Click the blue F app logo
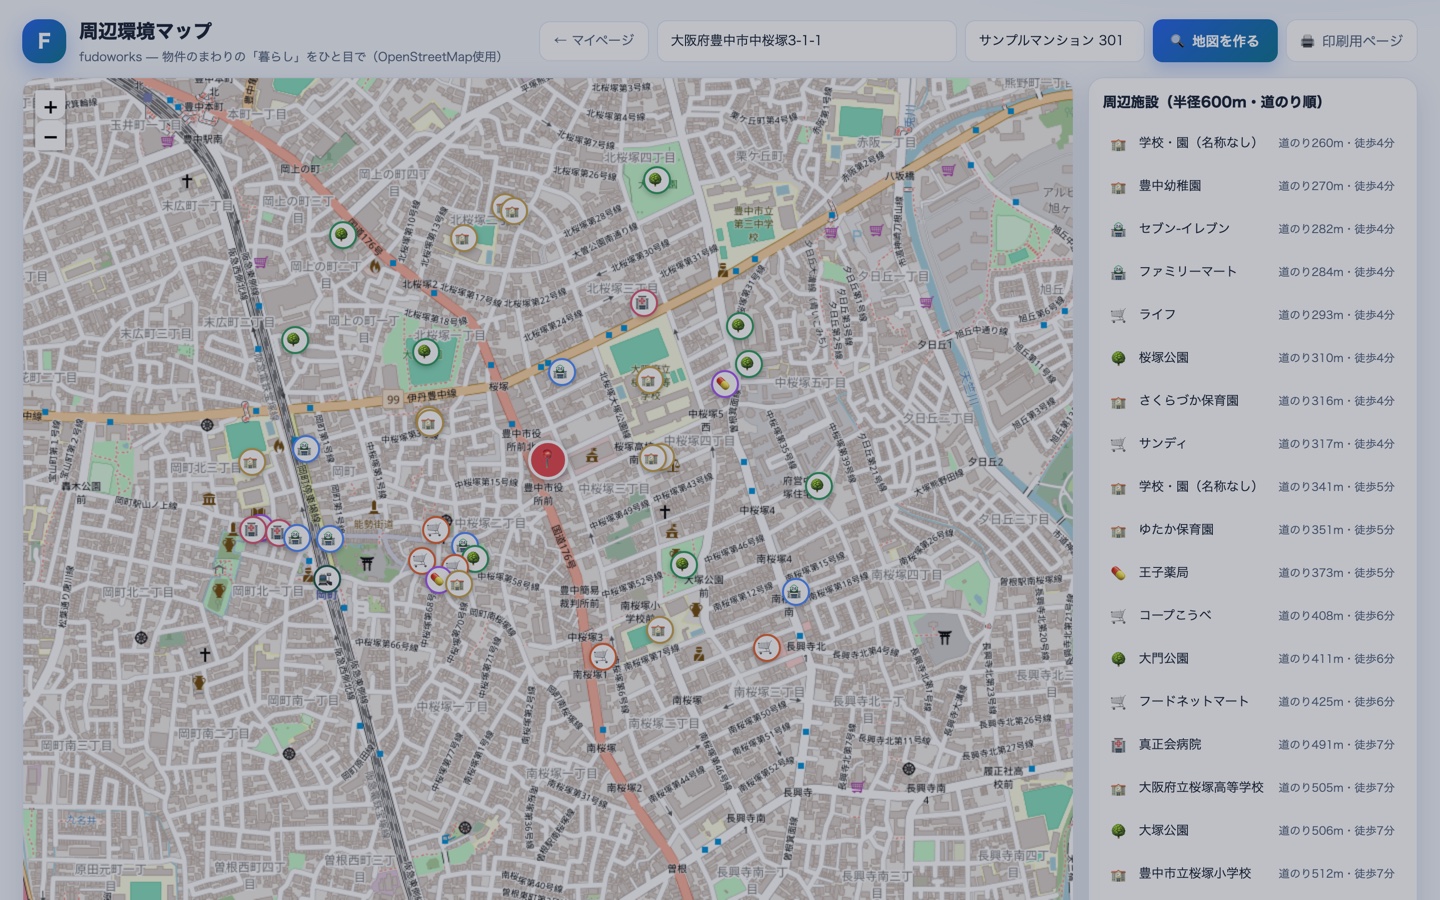Screen dimensions: 1440x900 tap(44, 41)
